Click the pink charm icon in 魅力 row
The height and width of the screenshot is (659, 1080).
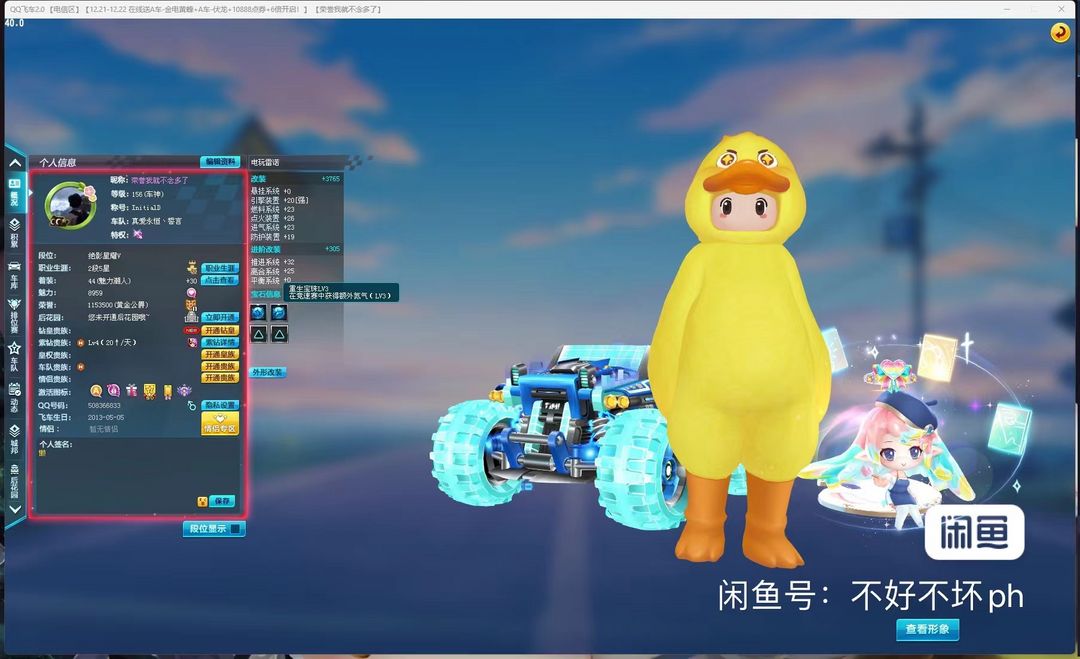click(x=191, y=293)
